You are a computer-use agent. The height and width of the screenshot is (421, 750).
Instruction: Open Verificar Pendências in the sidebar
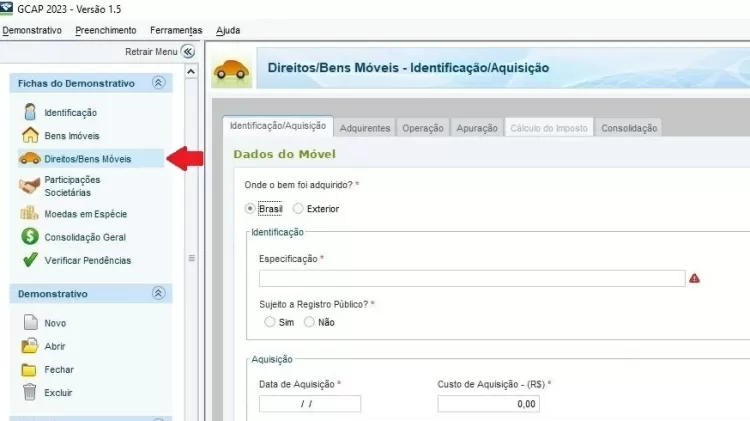(88, 260)
